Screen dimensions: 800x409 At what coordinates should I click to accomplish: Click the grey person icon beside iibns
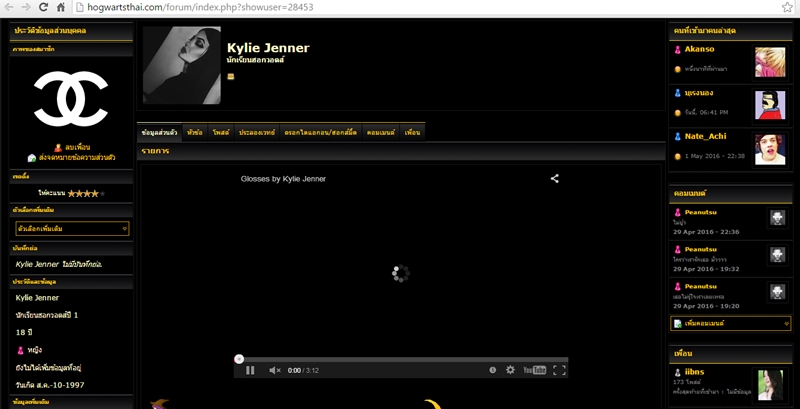tap(678, 372)
